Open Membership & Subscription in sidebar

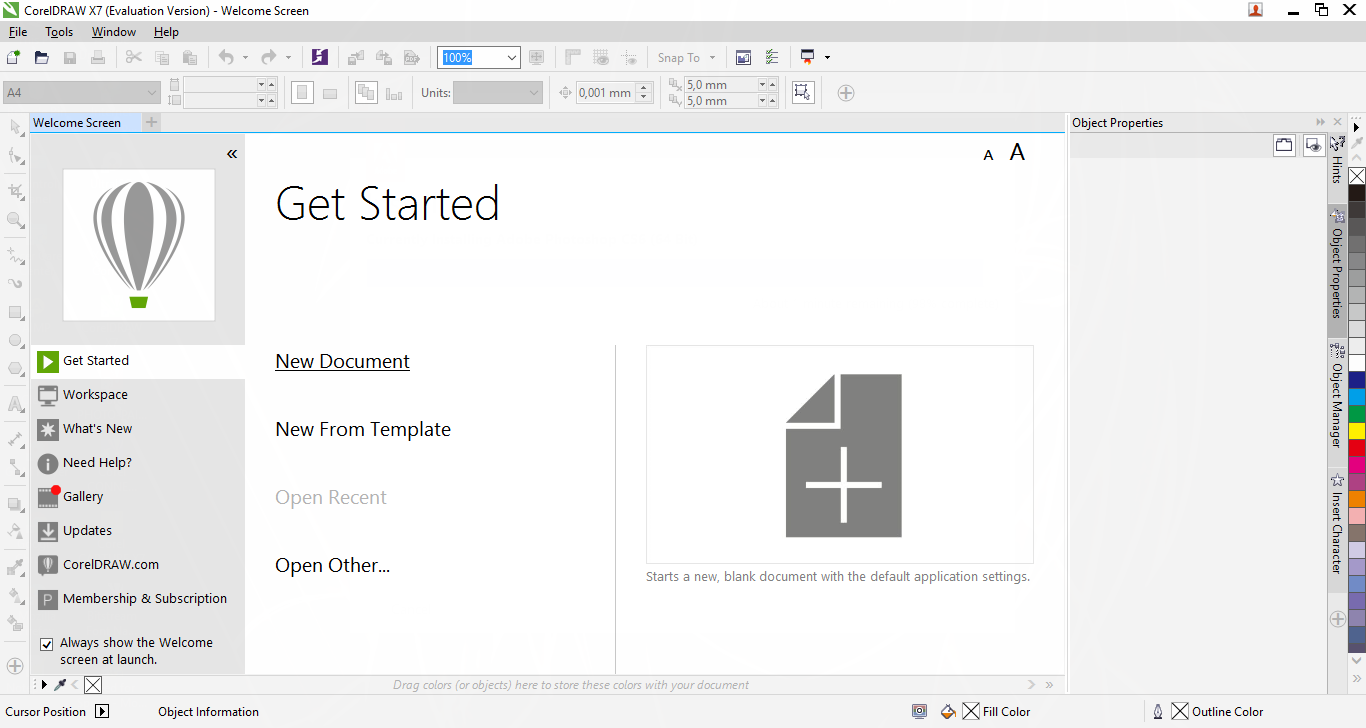click(138, 599)
